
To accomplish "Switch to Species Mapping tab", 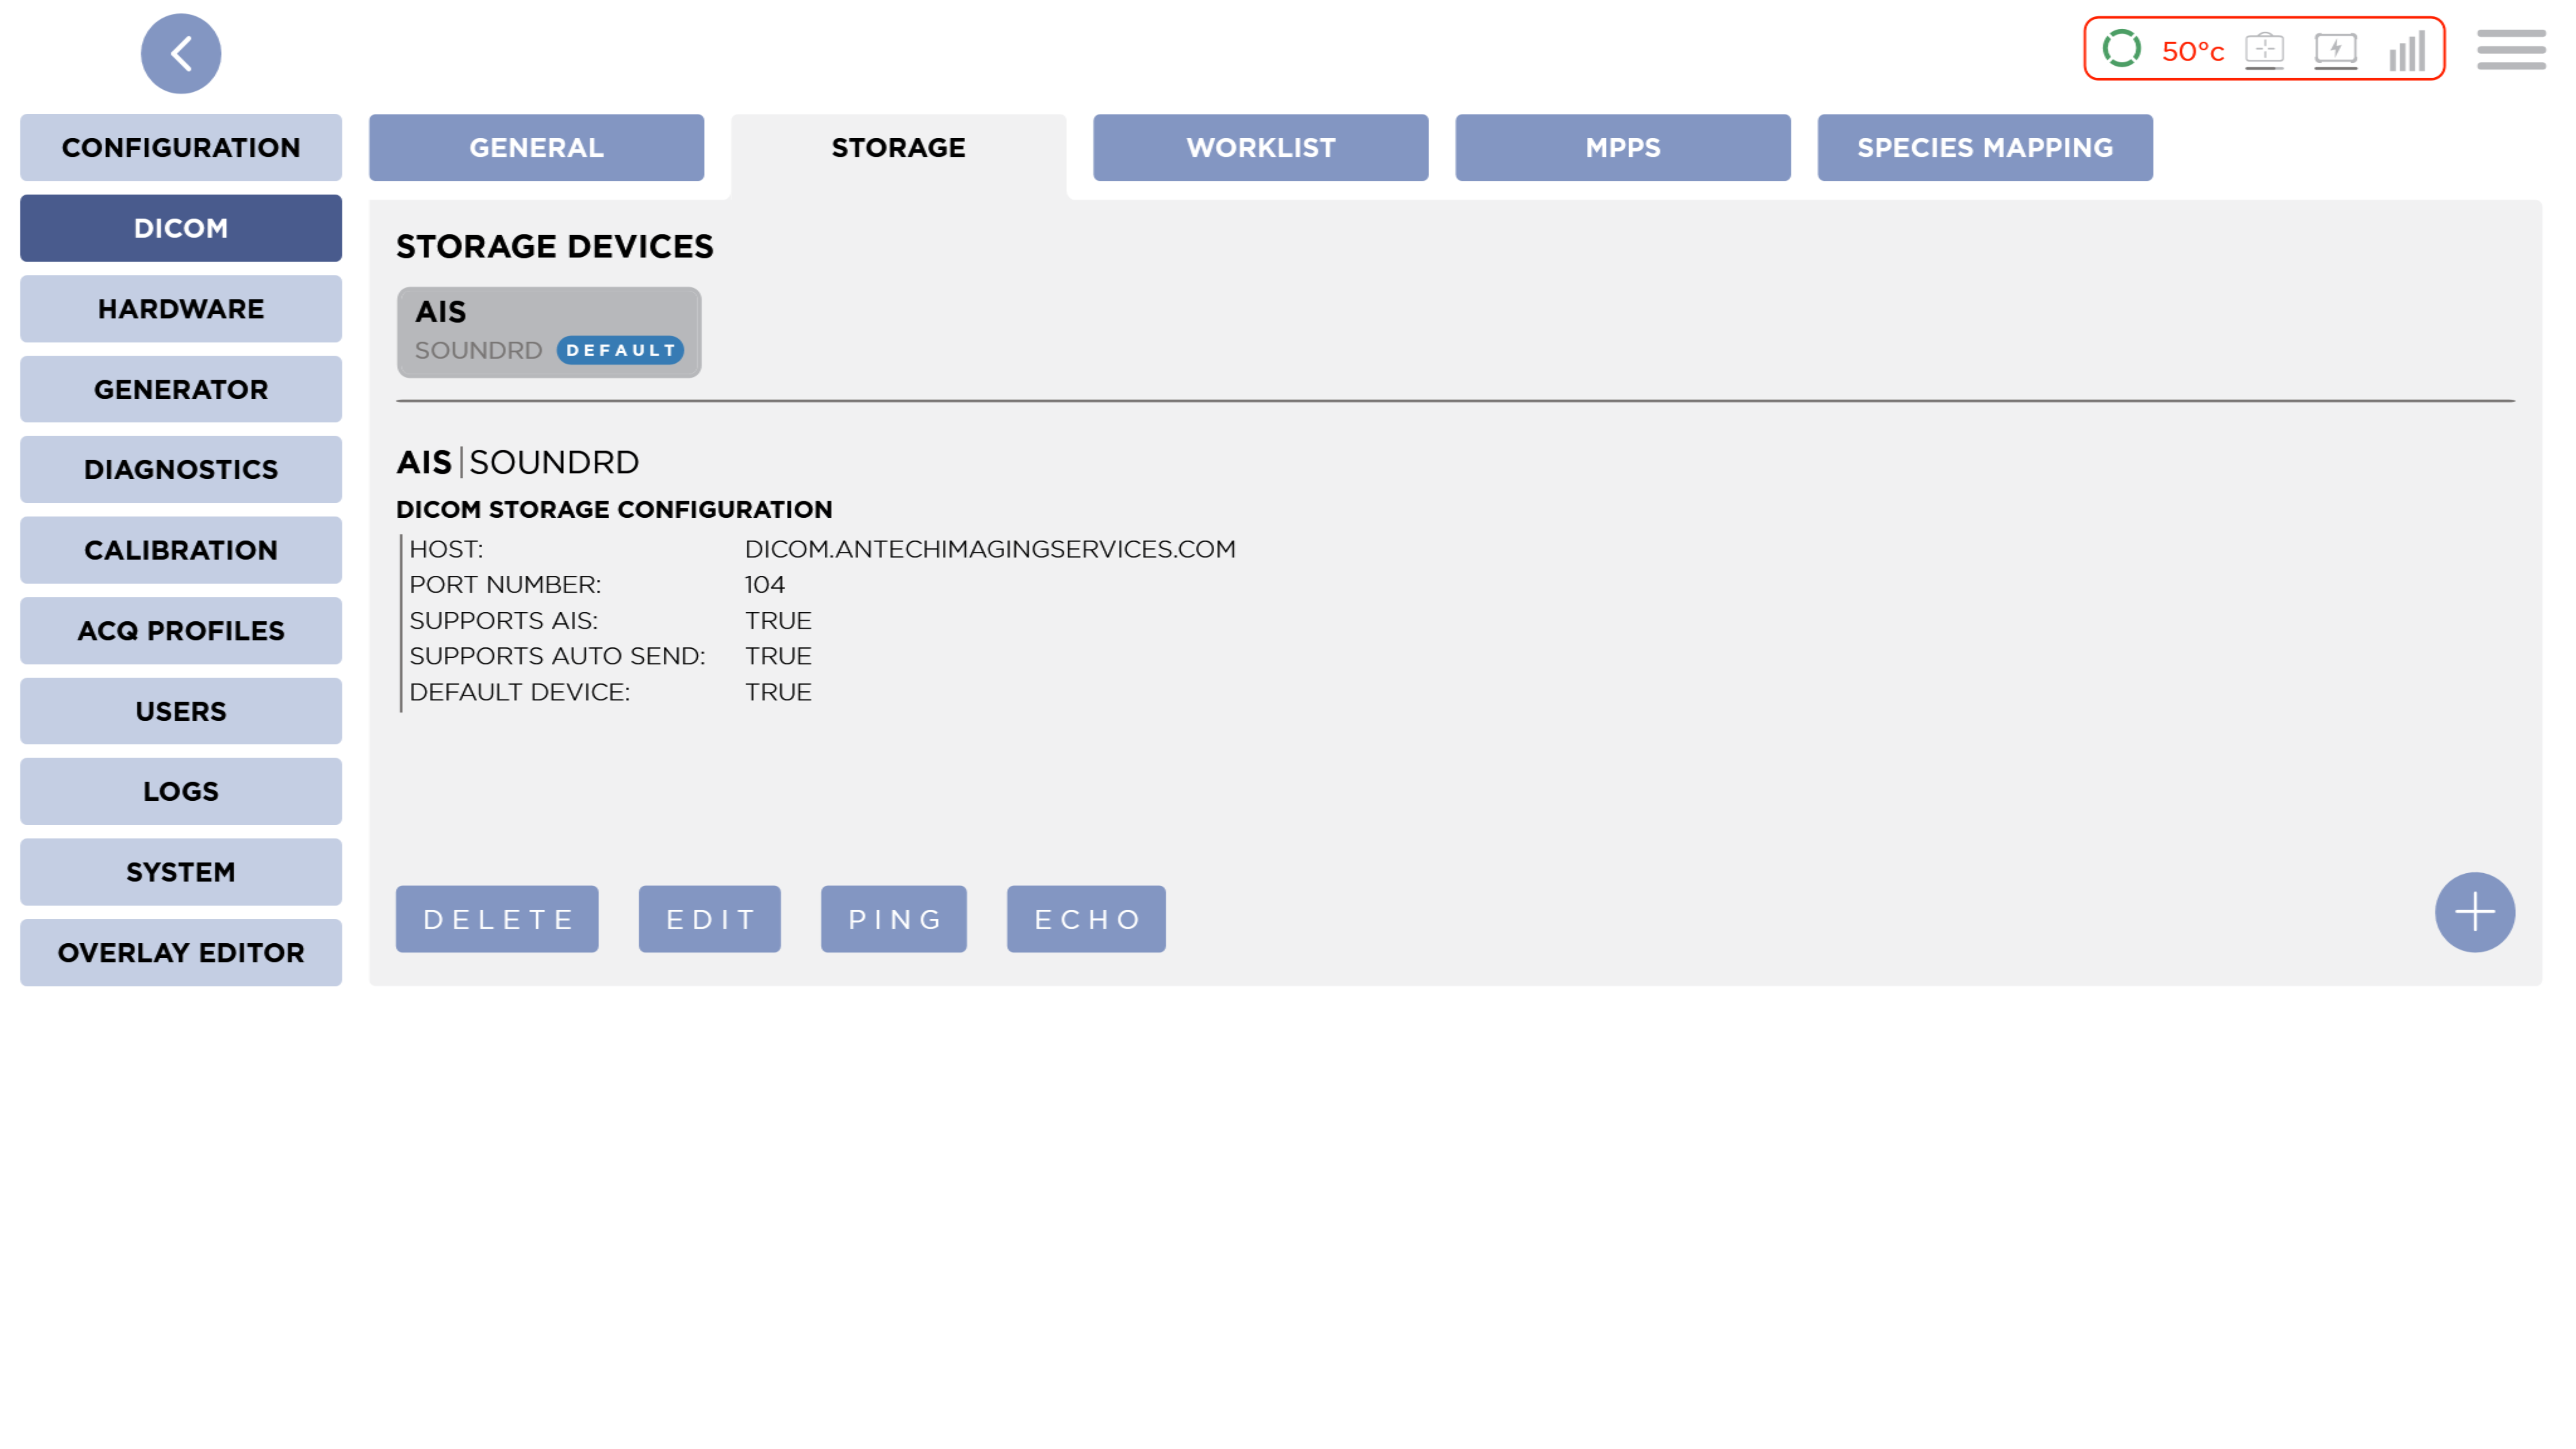I will point(1984,147).
